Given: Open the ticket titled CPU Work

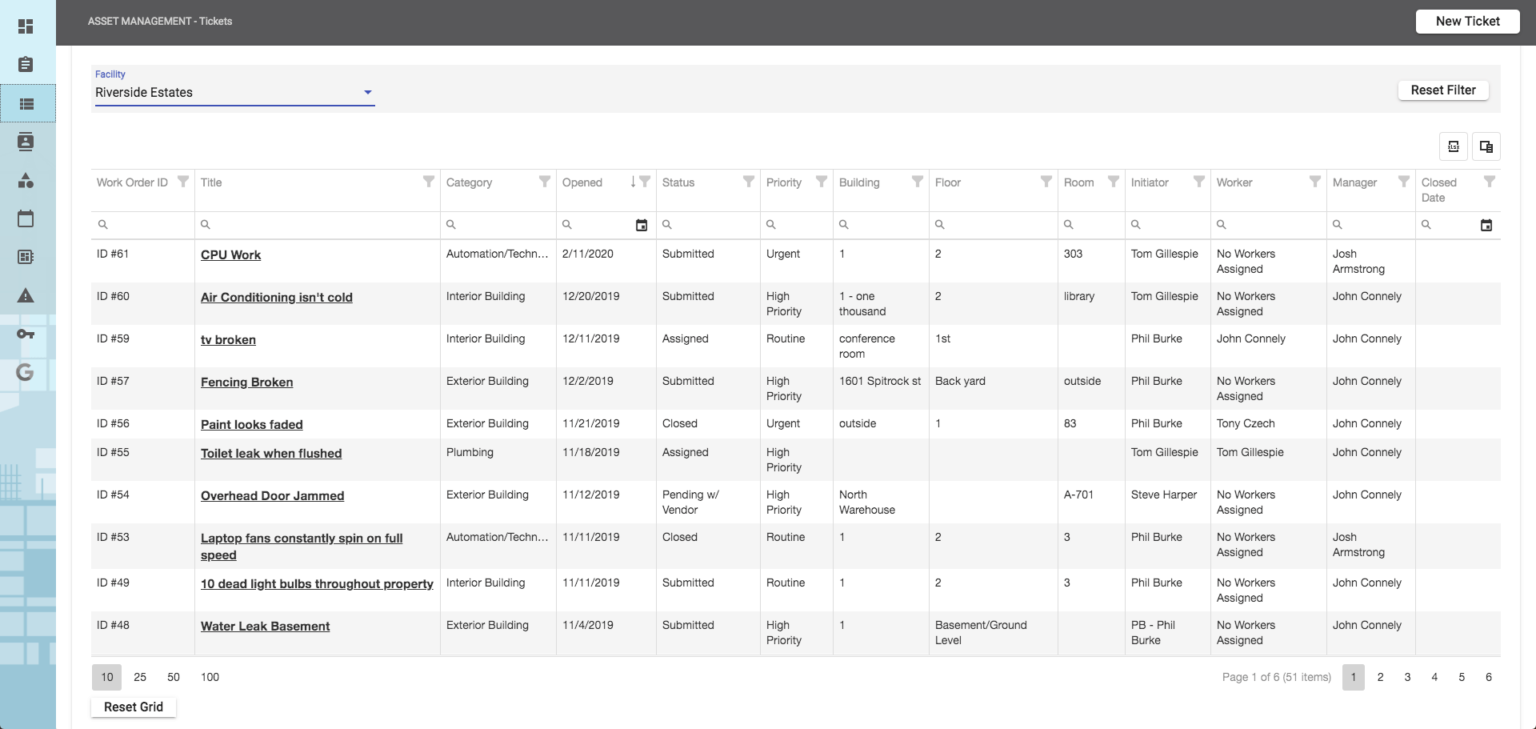Looking at the screenshot, I should tap(230, 254).
